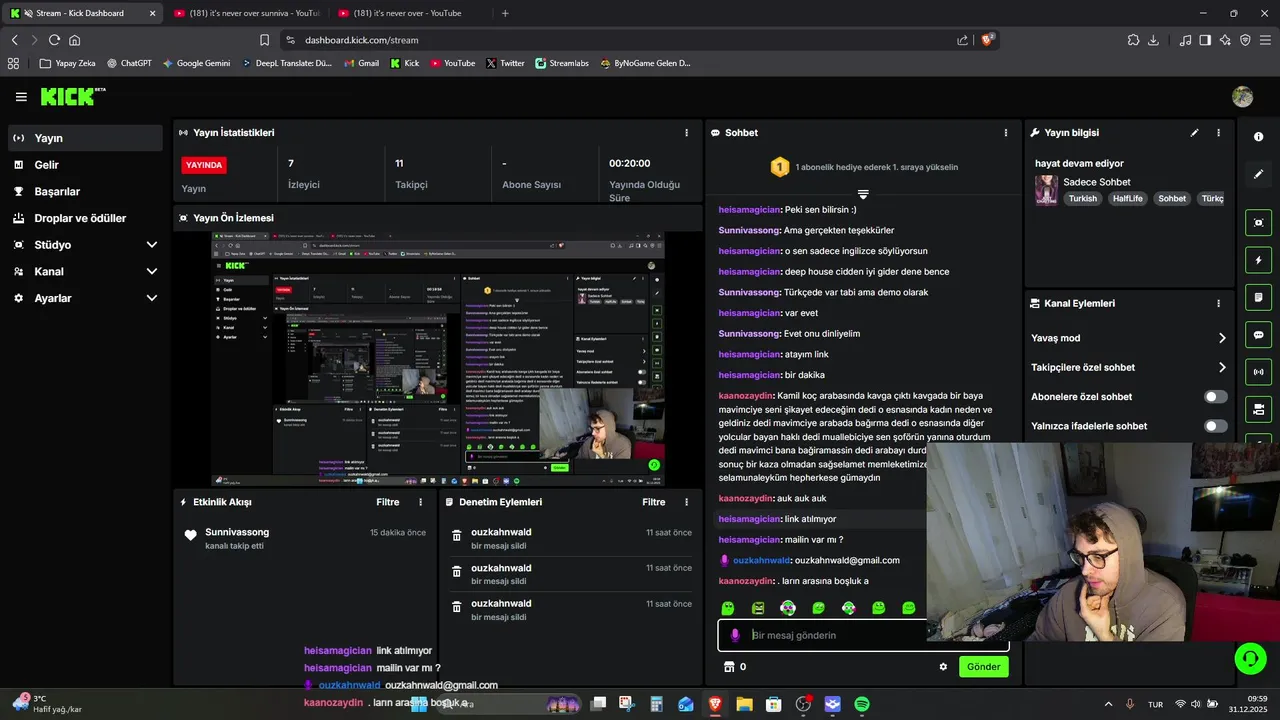
Task: Open Başarılar in sidebar
Action: point(85,191)
